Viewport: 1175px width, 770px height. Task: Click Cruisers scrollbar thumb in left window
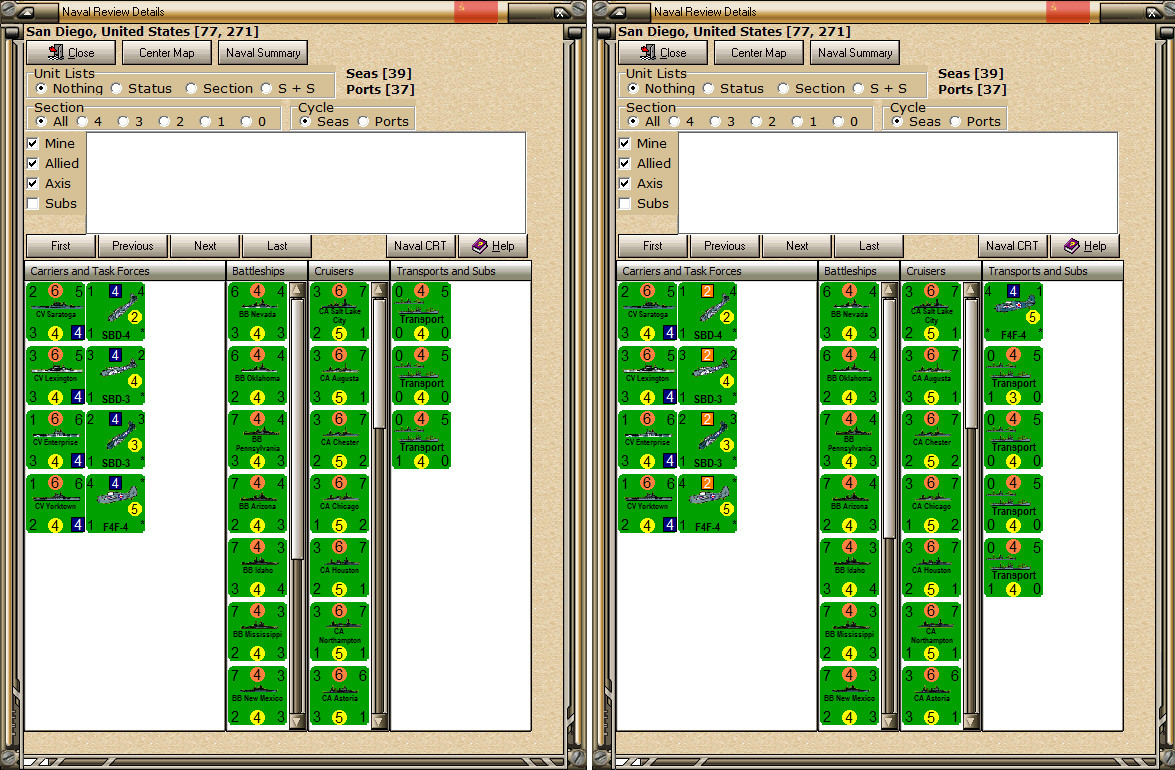[379, 363]
